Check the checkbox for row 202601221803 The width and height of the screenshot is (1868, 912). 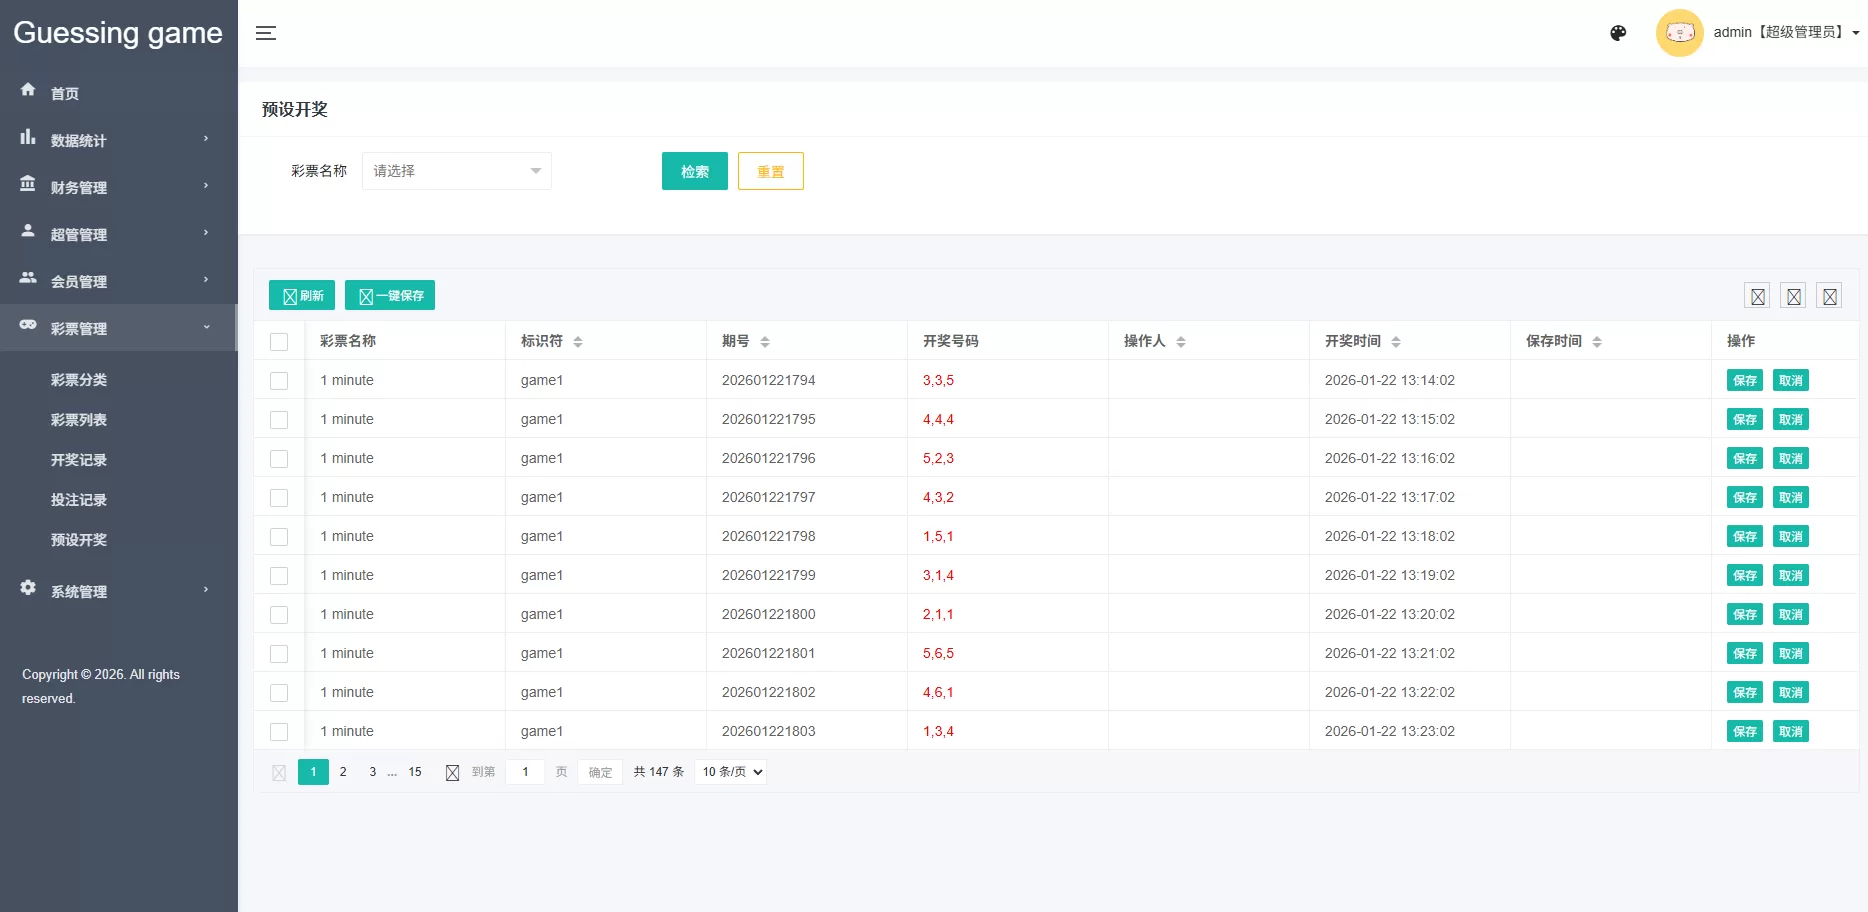click(x=279, y=732)
